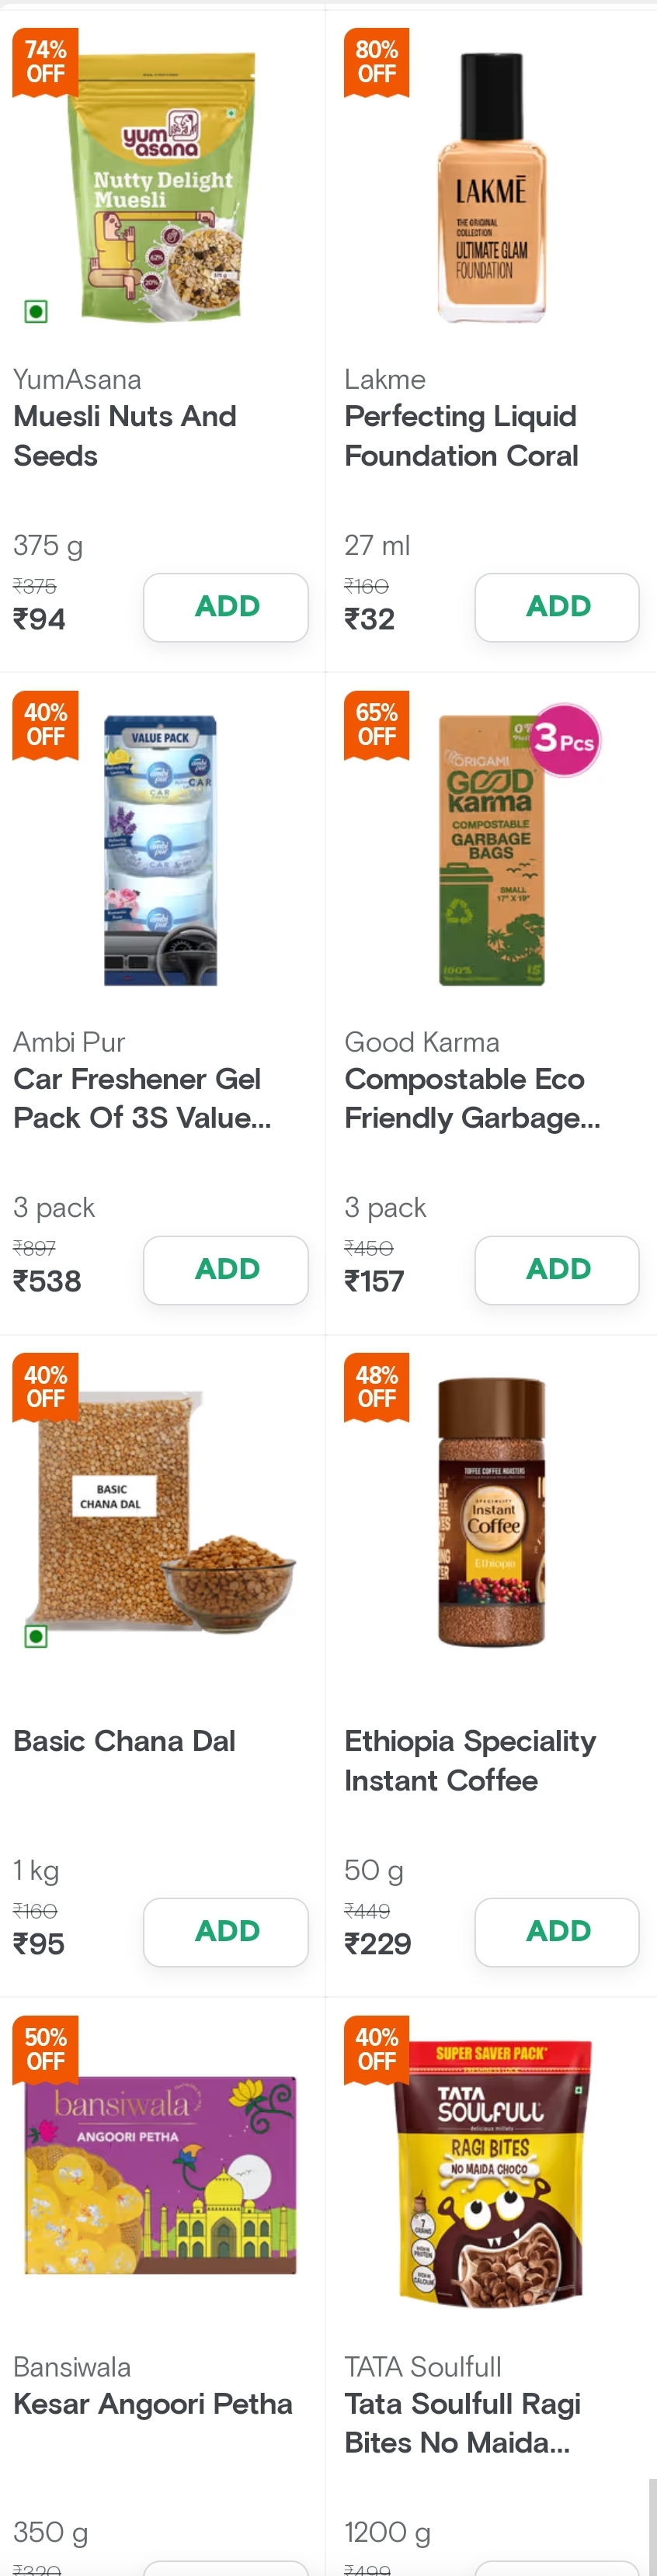
Task: Click the 80% OFF badge on Lakme
Action: coord(376,62)
